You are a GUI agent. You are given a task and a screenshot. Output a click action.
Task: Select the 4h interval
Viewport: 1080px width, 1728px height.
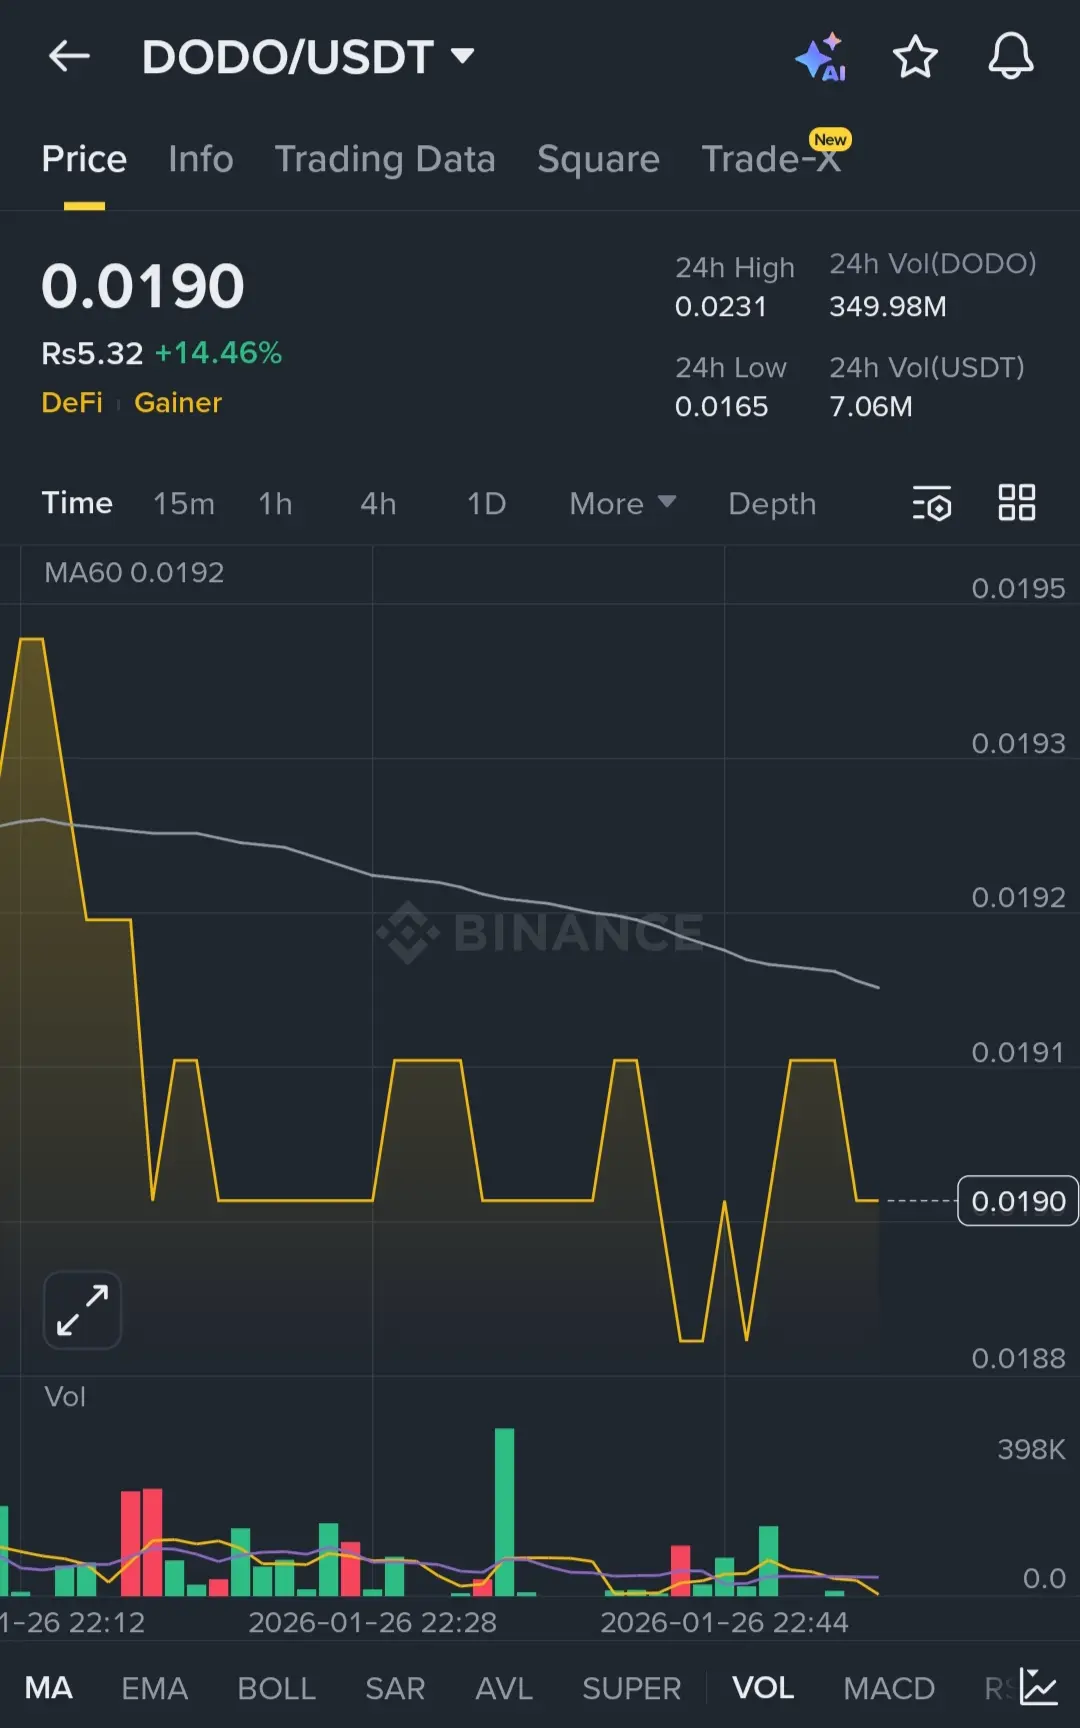click(378, 503)
